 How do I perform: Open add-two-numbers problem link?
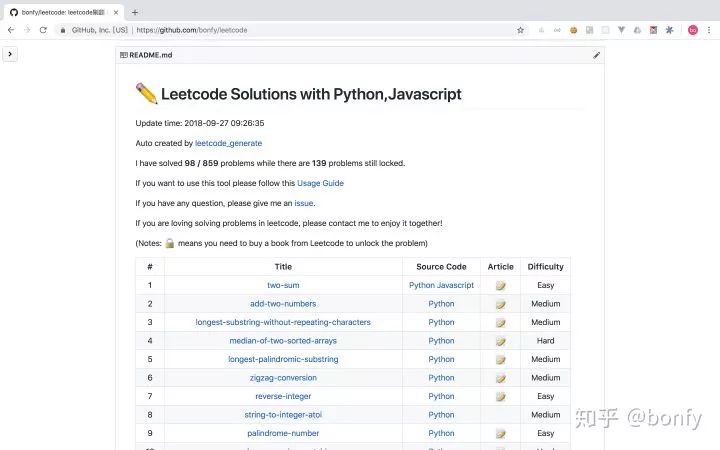point(283,304)
